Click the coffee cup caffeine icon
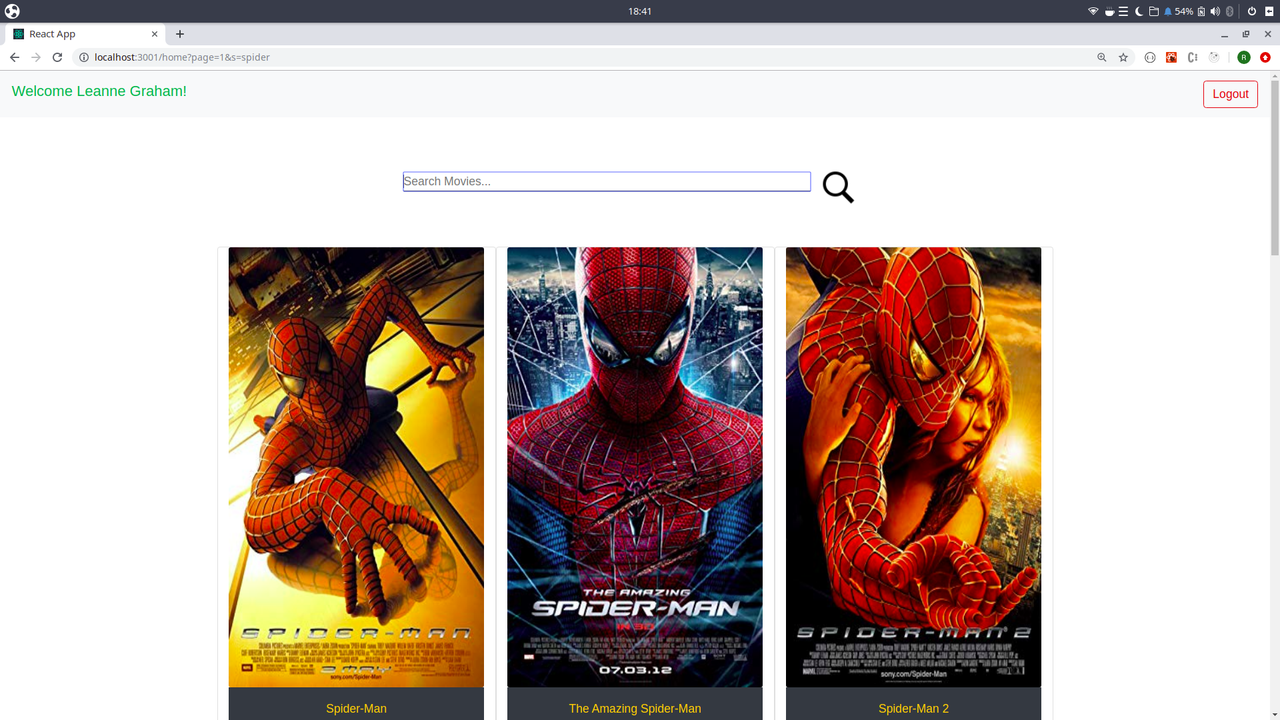The image size is (1280, 720). pos(1108,11)
